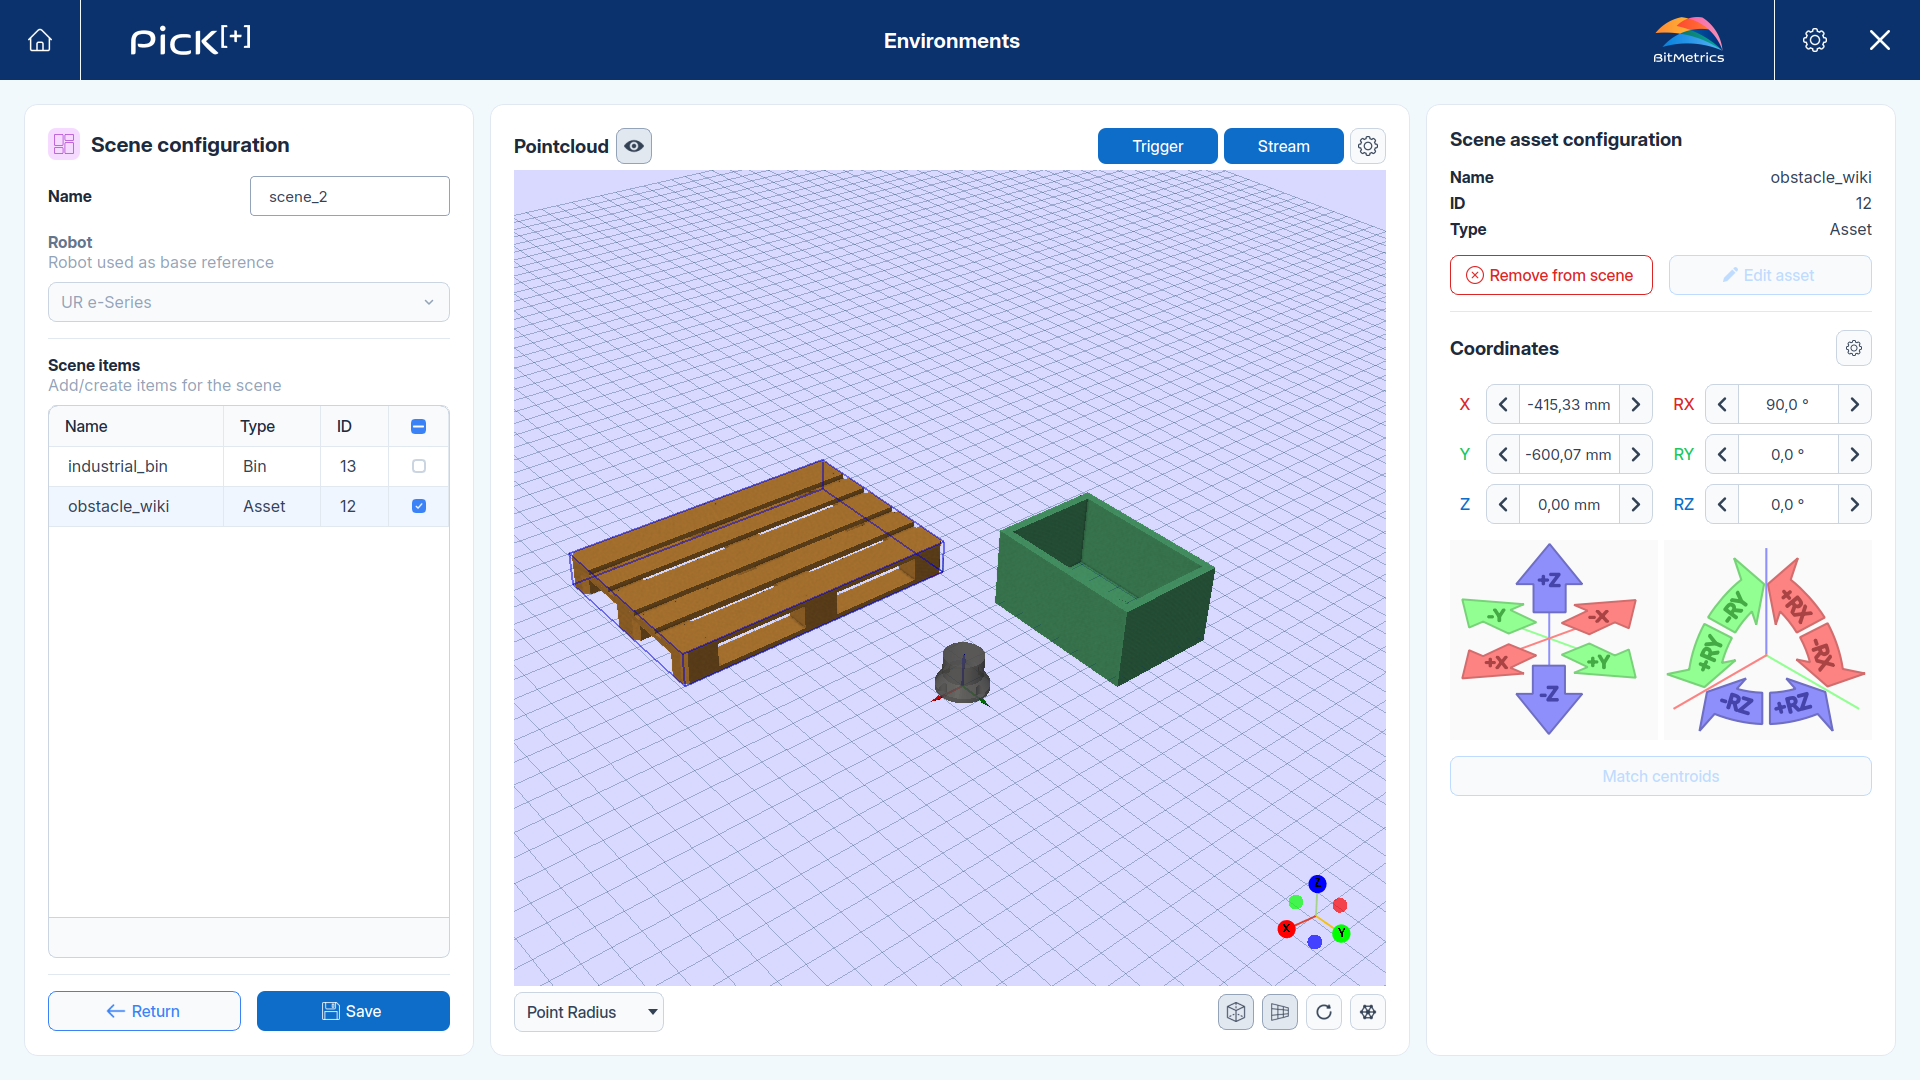Check the industrial_bin row checkbox
Screen dimensions: 1920x1080
419,466
